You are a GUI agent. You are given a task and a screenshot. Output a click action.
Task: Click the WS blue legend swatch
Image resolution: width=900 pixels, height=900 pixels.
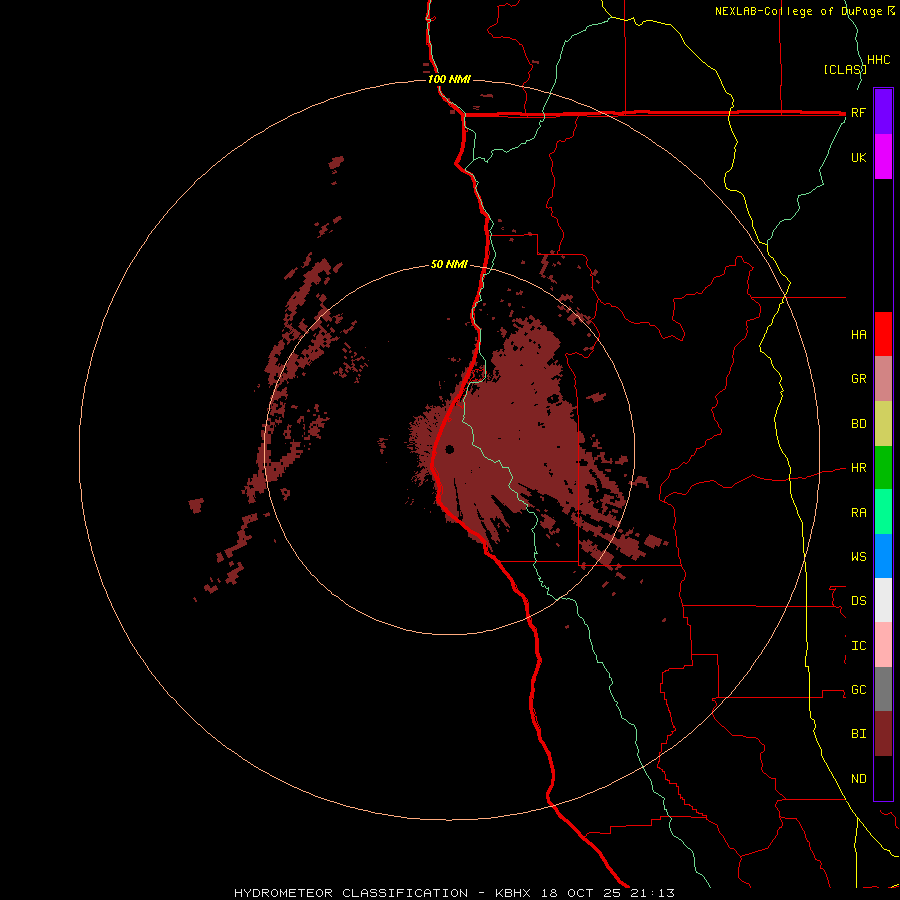pos(883,556)
